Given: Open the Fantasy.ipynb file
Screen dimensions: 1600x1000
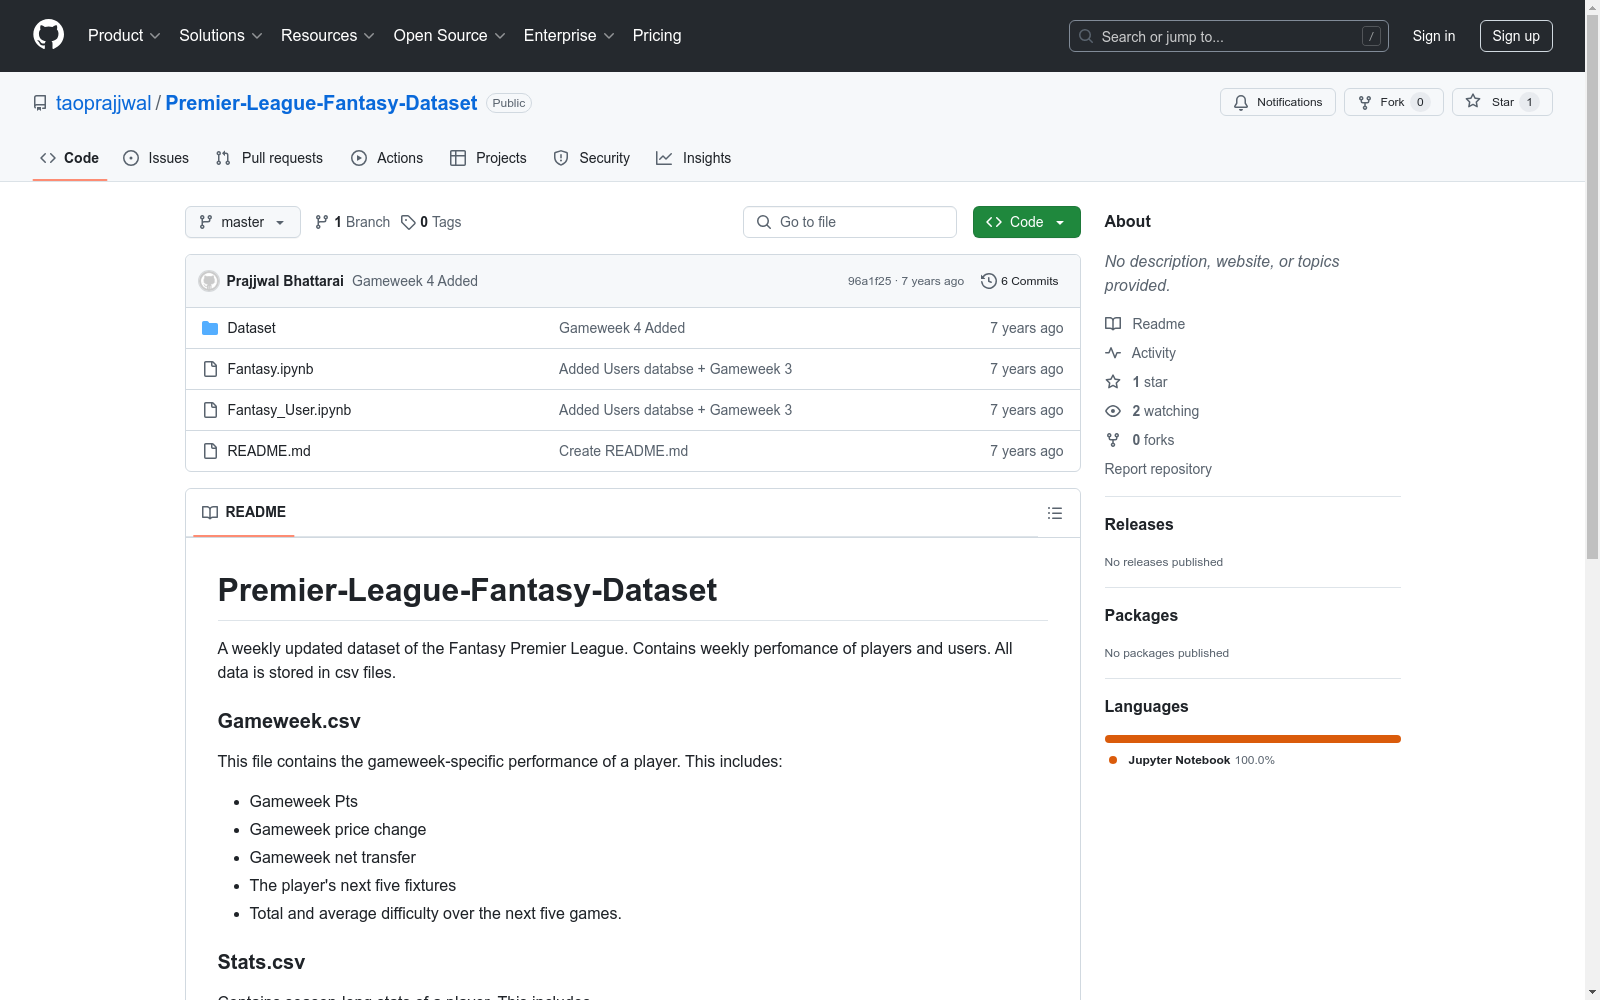Looking at the screenshot, I should pos(270,369).
